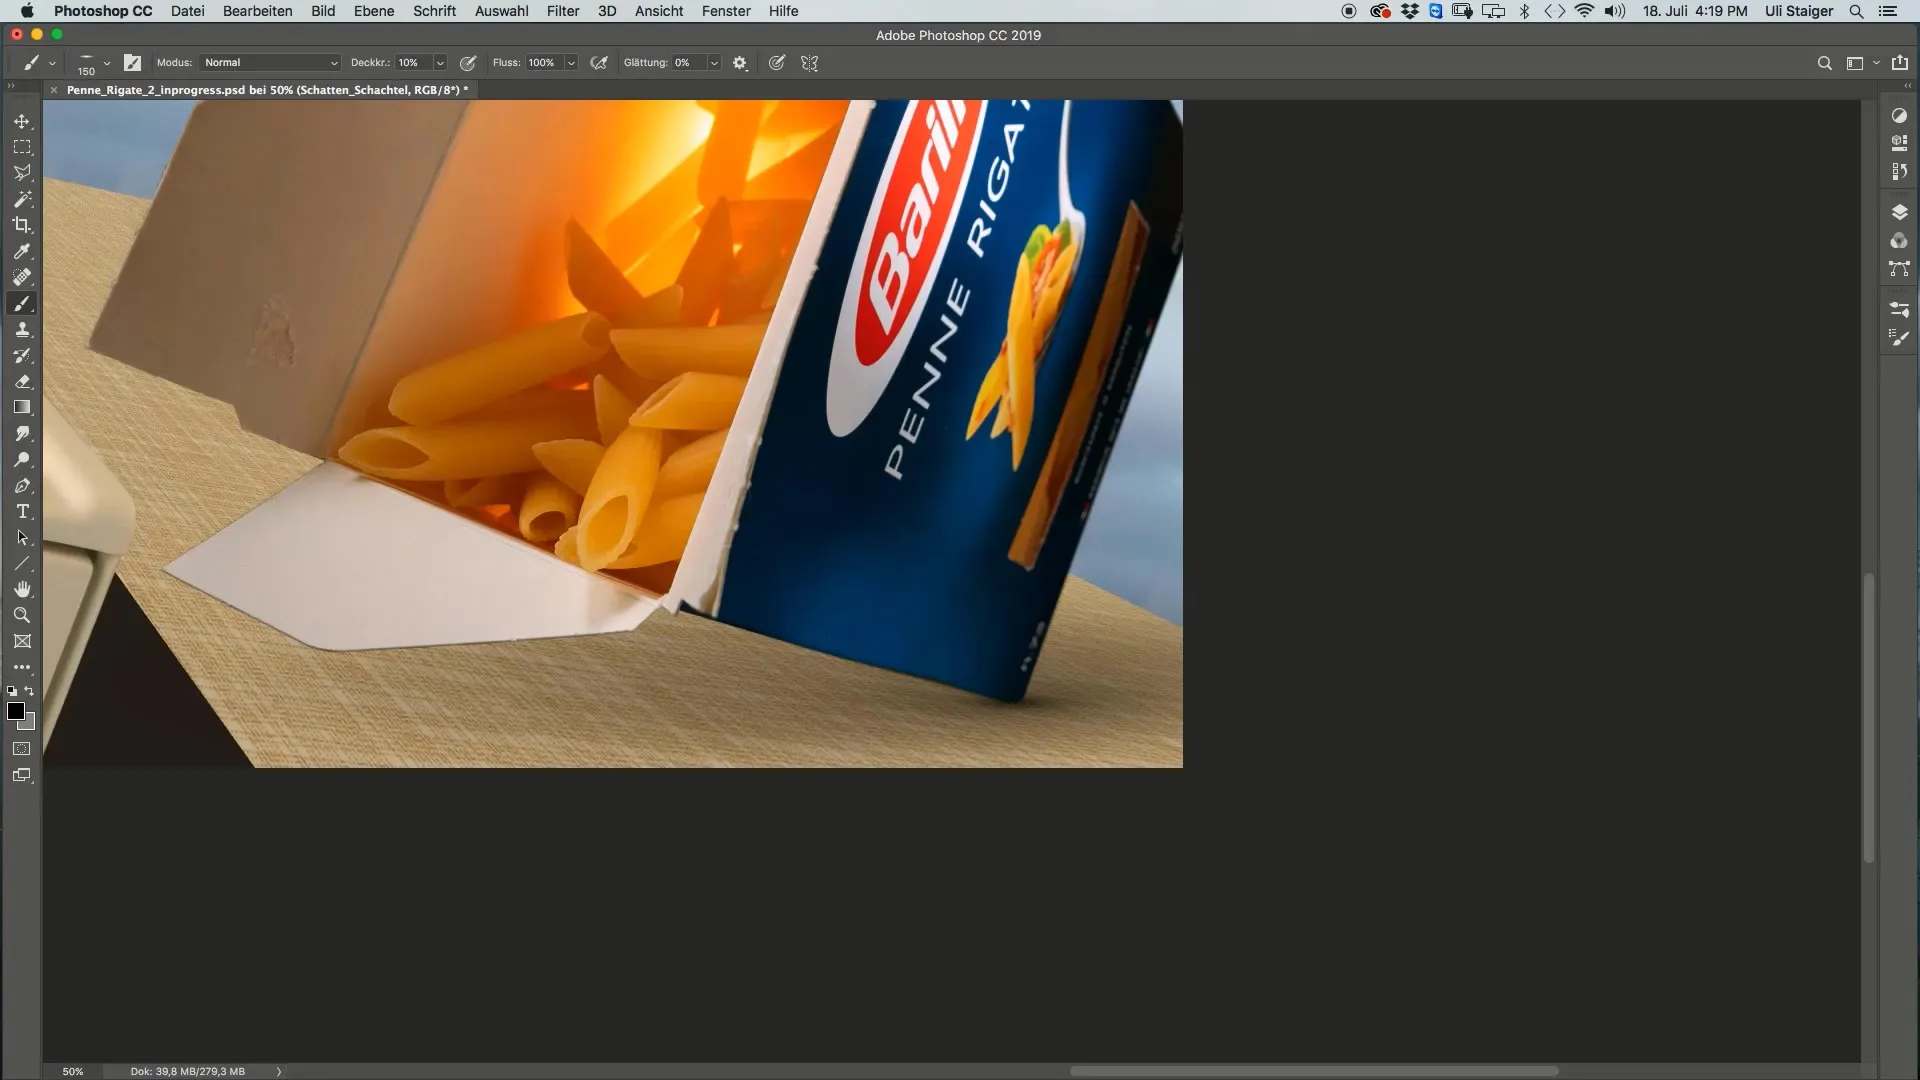The height and width of the screenshot is (1080, 1920).
Task: Select the Move tool
Action: (22, 121)
